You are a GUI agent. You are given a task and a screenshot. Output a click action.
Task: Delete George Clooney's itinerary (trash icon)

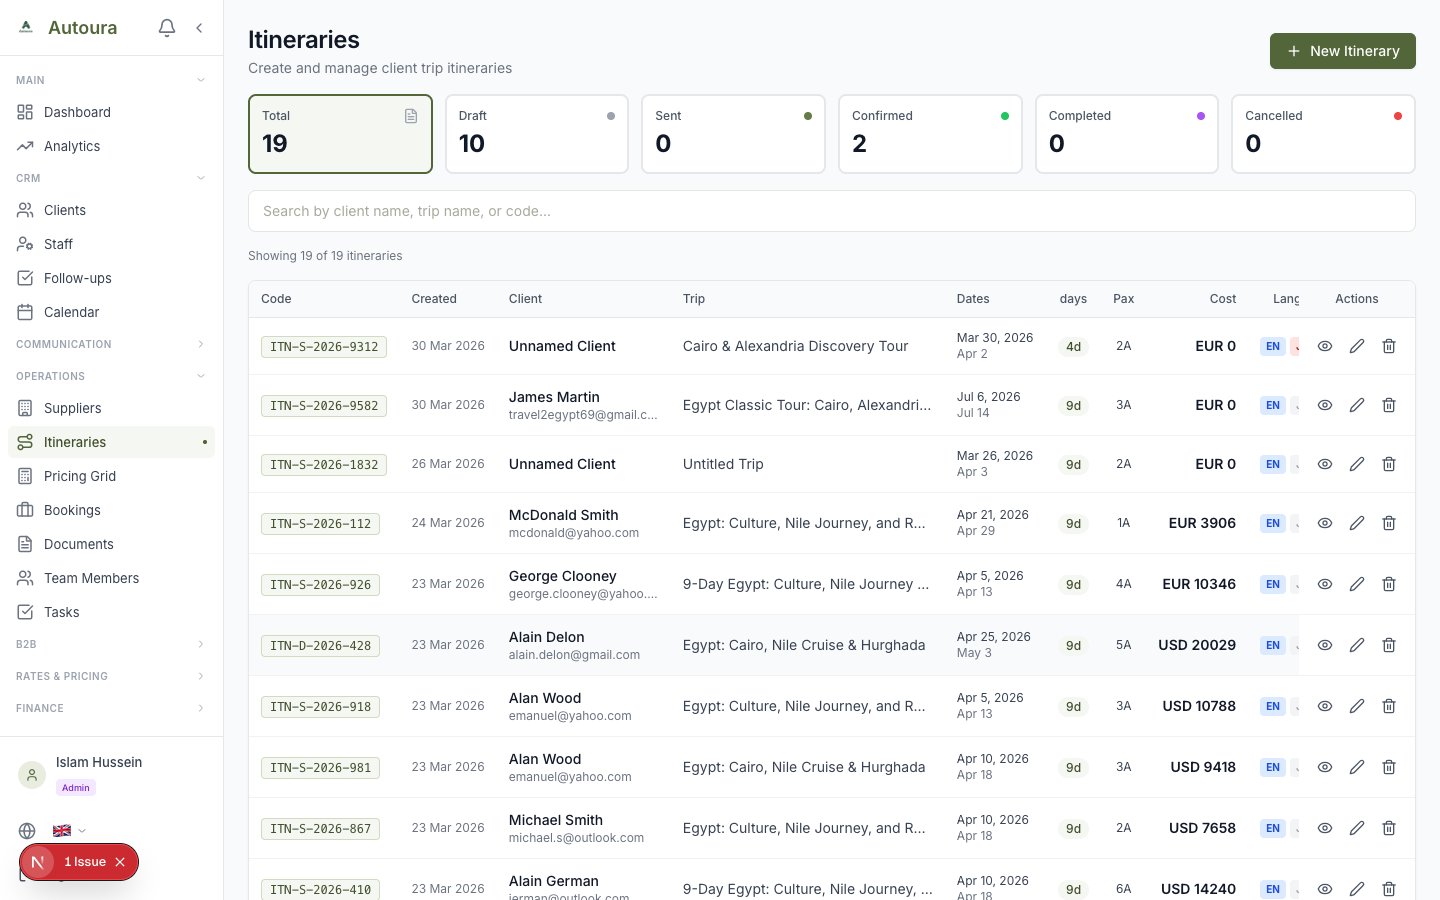tap(1389, 584)
